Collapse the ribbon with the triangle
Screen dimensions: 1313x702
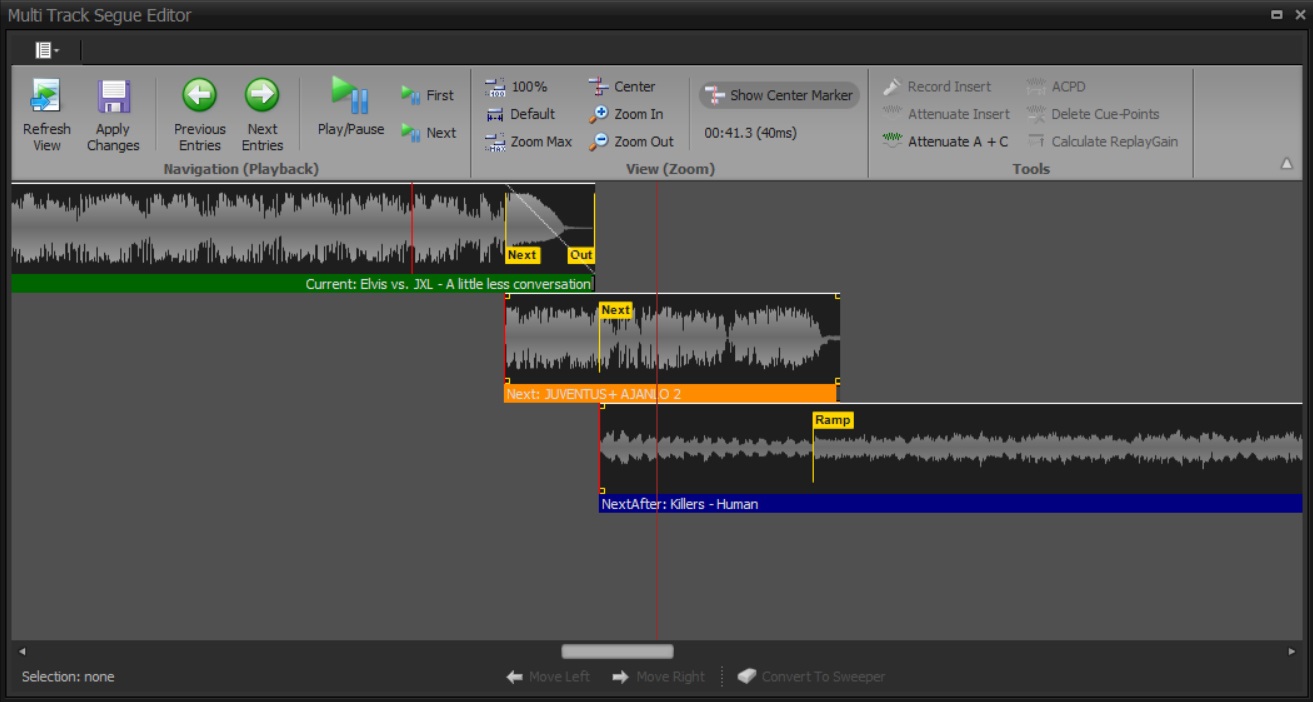point(1286,164)
